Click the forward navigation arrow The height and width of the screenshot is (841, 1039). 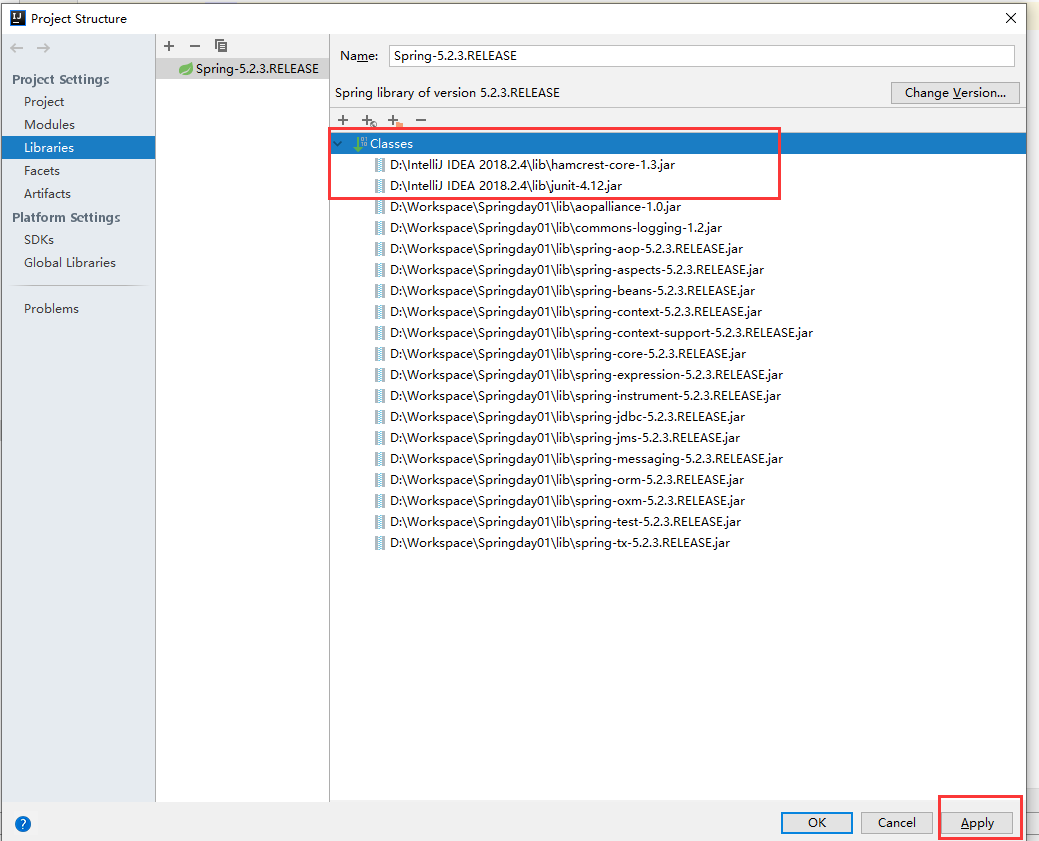pyautogui.click(x=43, y=48)
